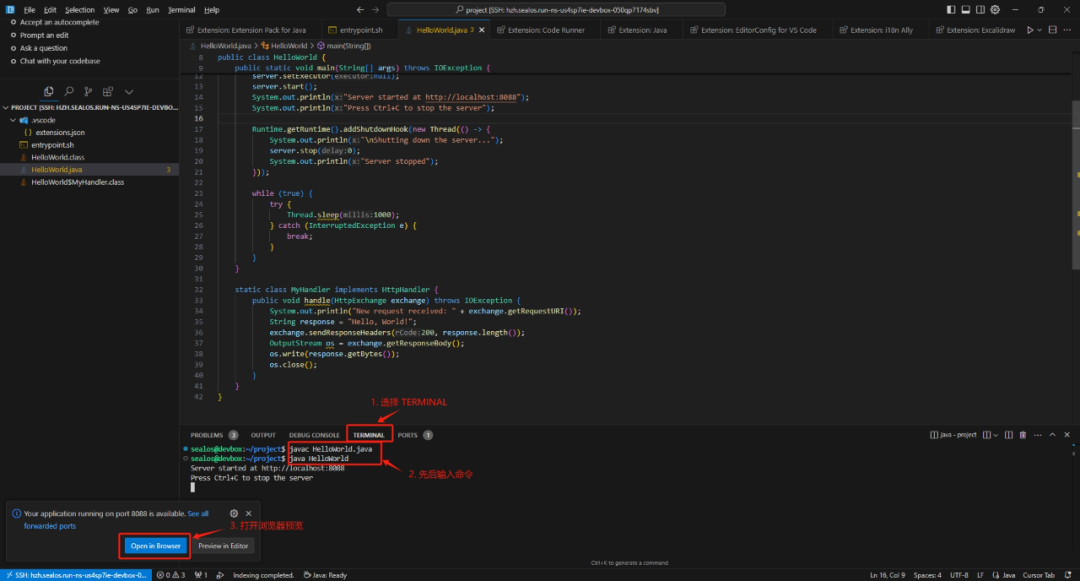Kill terminal with the trash icon
1080x581 pixels.
1022,435
